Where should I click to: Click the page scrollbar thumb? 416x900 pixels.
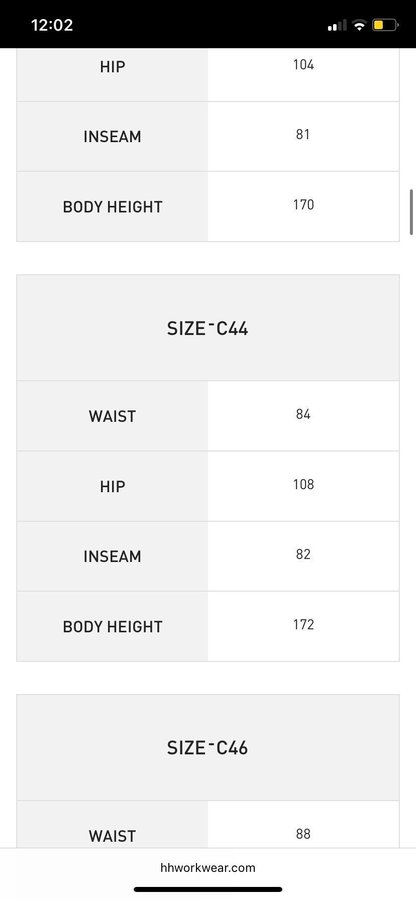coord(411,212)
